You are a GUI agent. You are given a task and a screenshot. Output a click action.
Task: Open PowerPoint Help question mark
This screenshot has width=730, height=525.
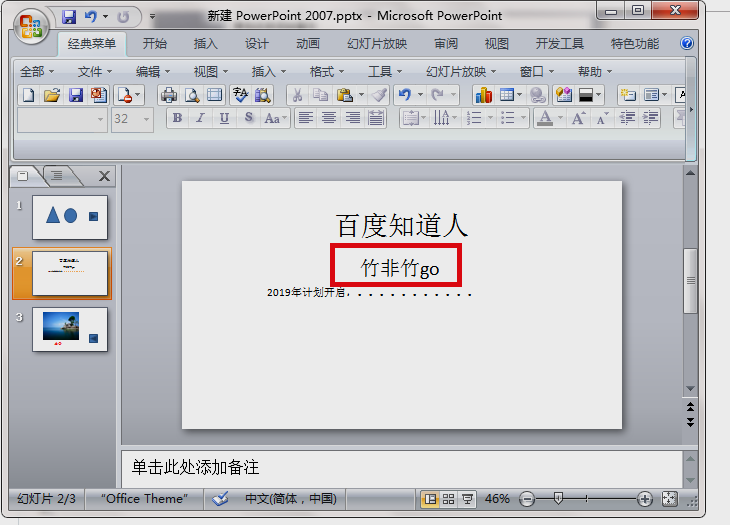687,43
